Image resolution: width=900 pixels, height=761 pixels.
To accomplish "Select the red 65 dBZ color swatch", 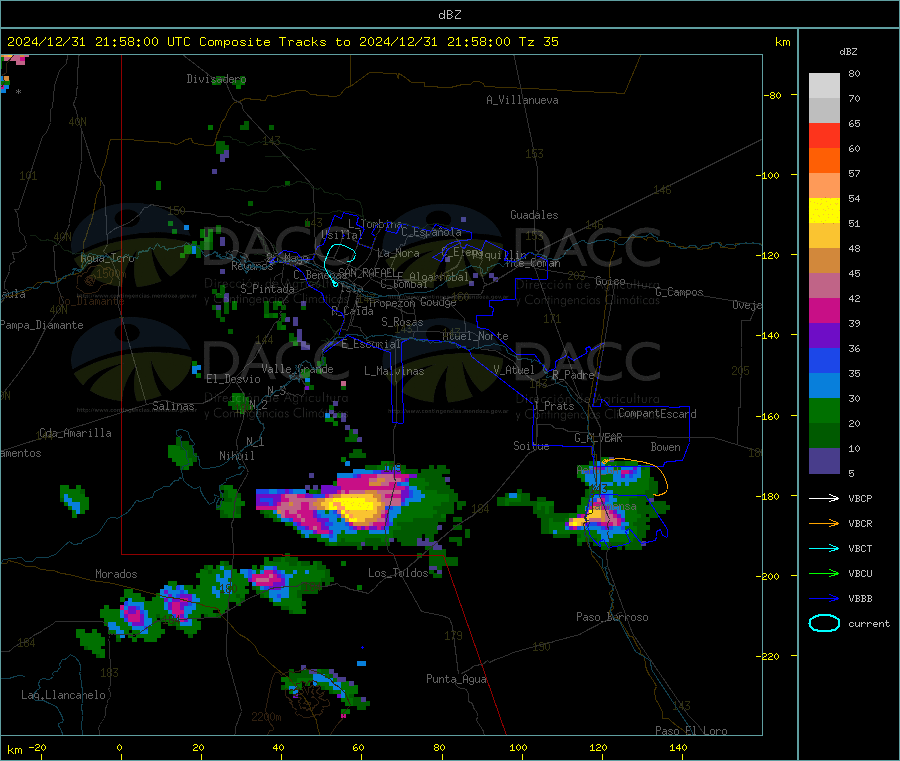I will pyautogui.click(x=824, y=135).
